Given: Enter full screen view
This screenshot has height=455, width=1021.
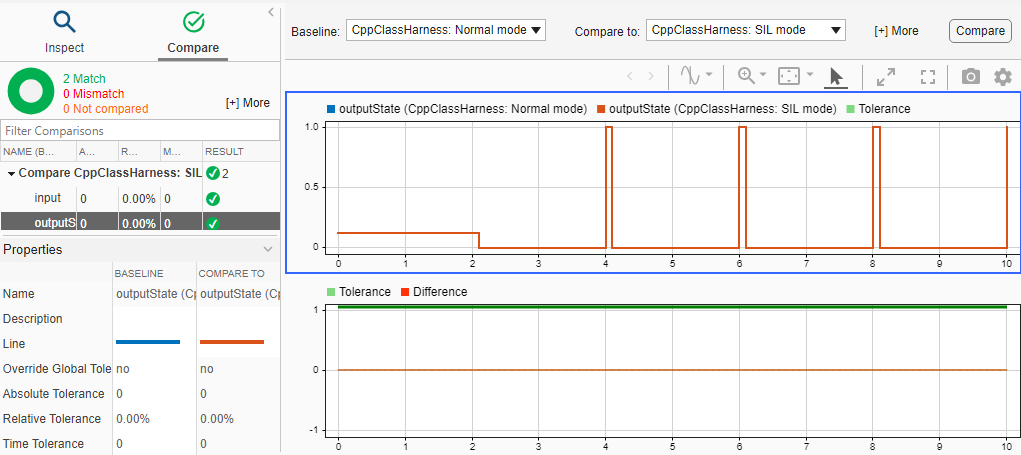Looking at the screenshot, I should click(928, 76).
